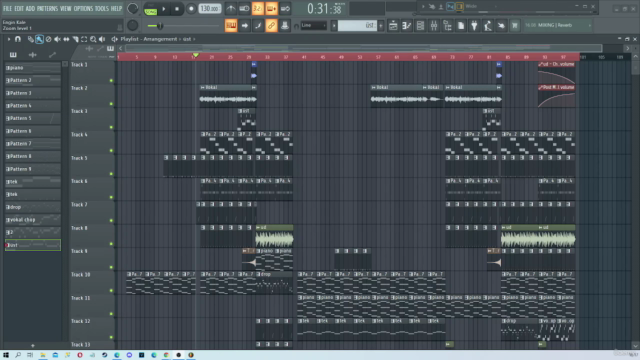Open the Playlist options menu arrow
This screenshot has height=360, width=640.
[8, 39]
